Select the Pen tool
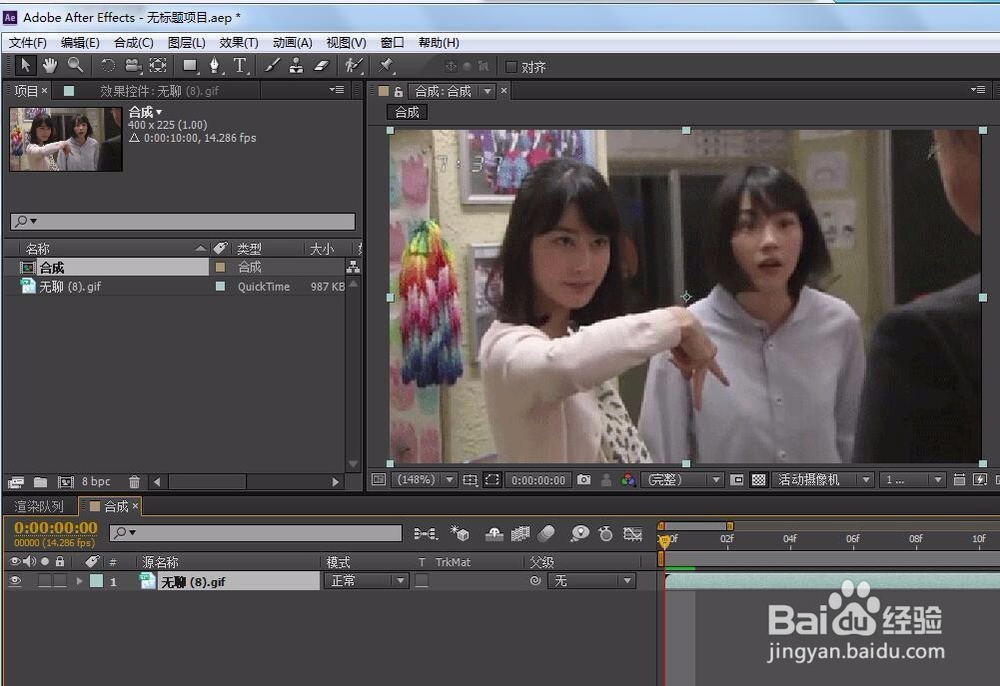Viewport: 1000px width, 686px height. [215, 66]
